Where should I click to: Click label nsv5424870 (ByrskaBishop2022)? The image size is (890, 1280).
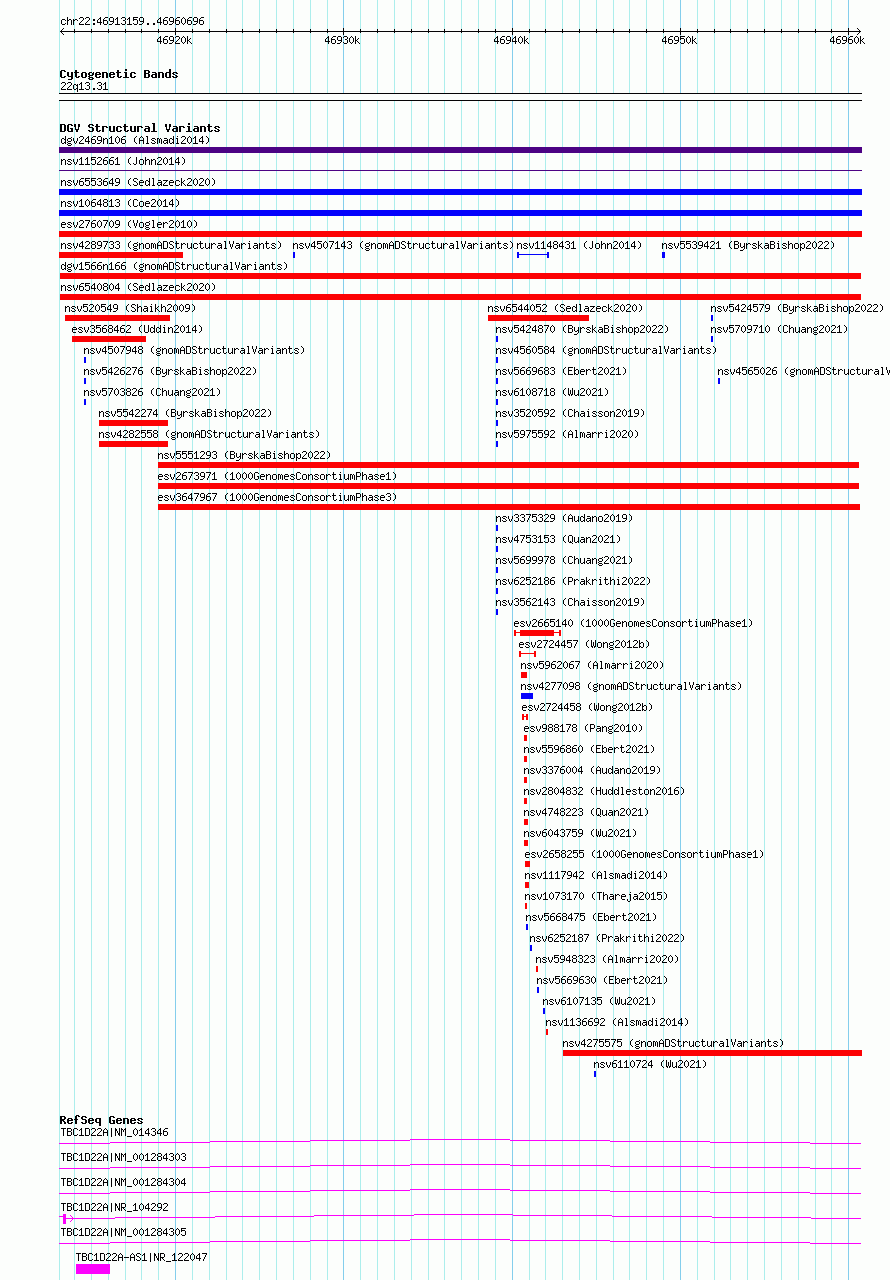click(582, 329)
